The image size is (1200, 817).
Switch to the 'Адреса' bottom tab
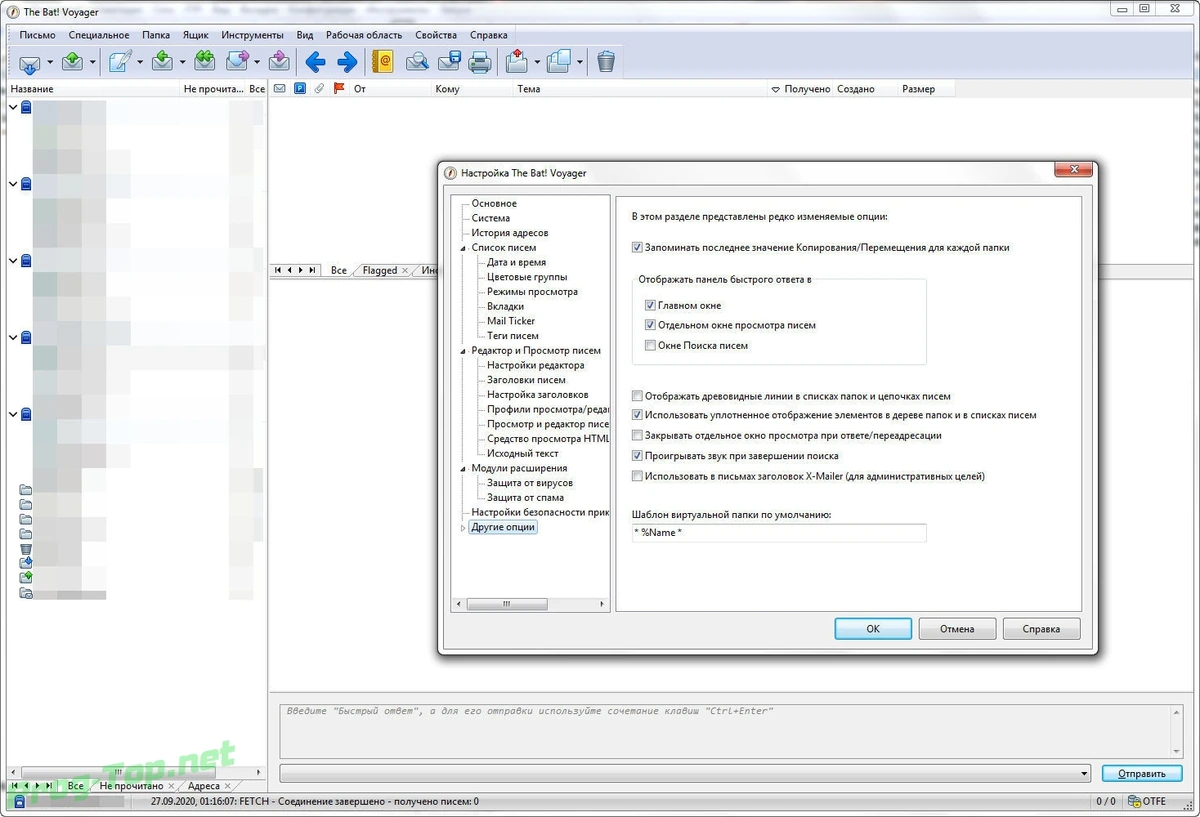point(204,786)
